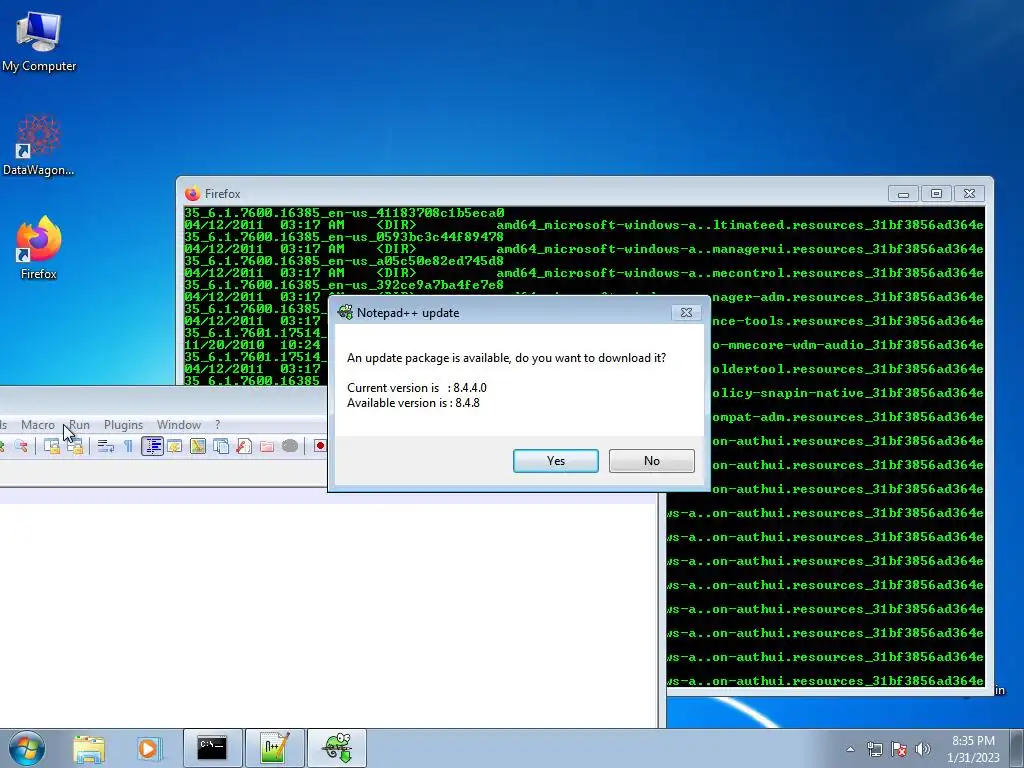Viewport: 1024px width, 768px height.
Task: Show hidden tray icons arrow
Action: click(x=850, y=749)
